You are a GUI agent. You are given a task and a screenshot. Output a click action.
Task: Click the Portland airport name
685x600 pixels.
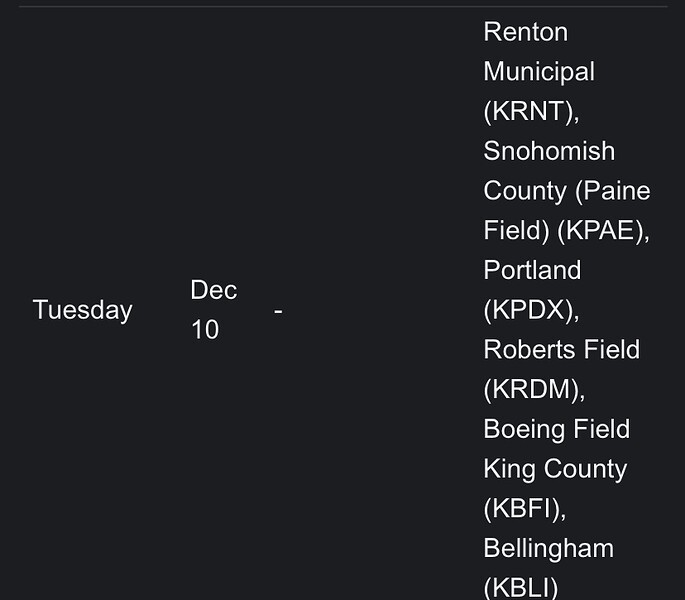click(x=532, y=270)
